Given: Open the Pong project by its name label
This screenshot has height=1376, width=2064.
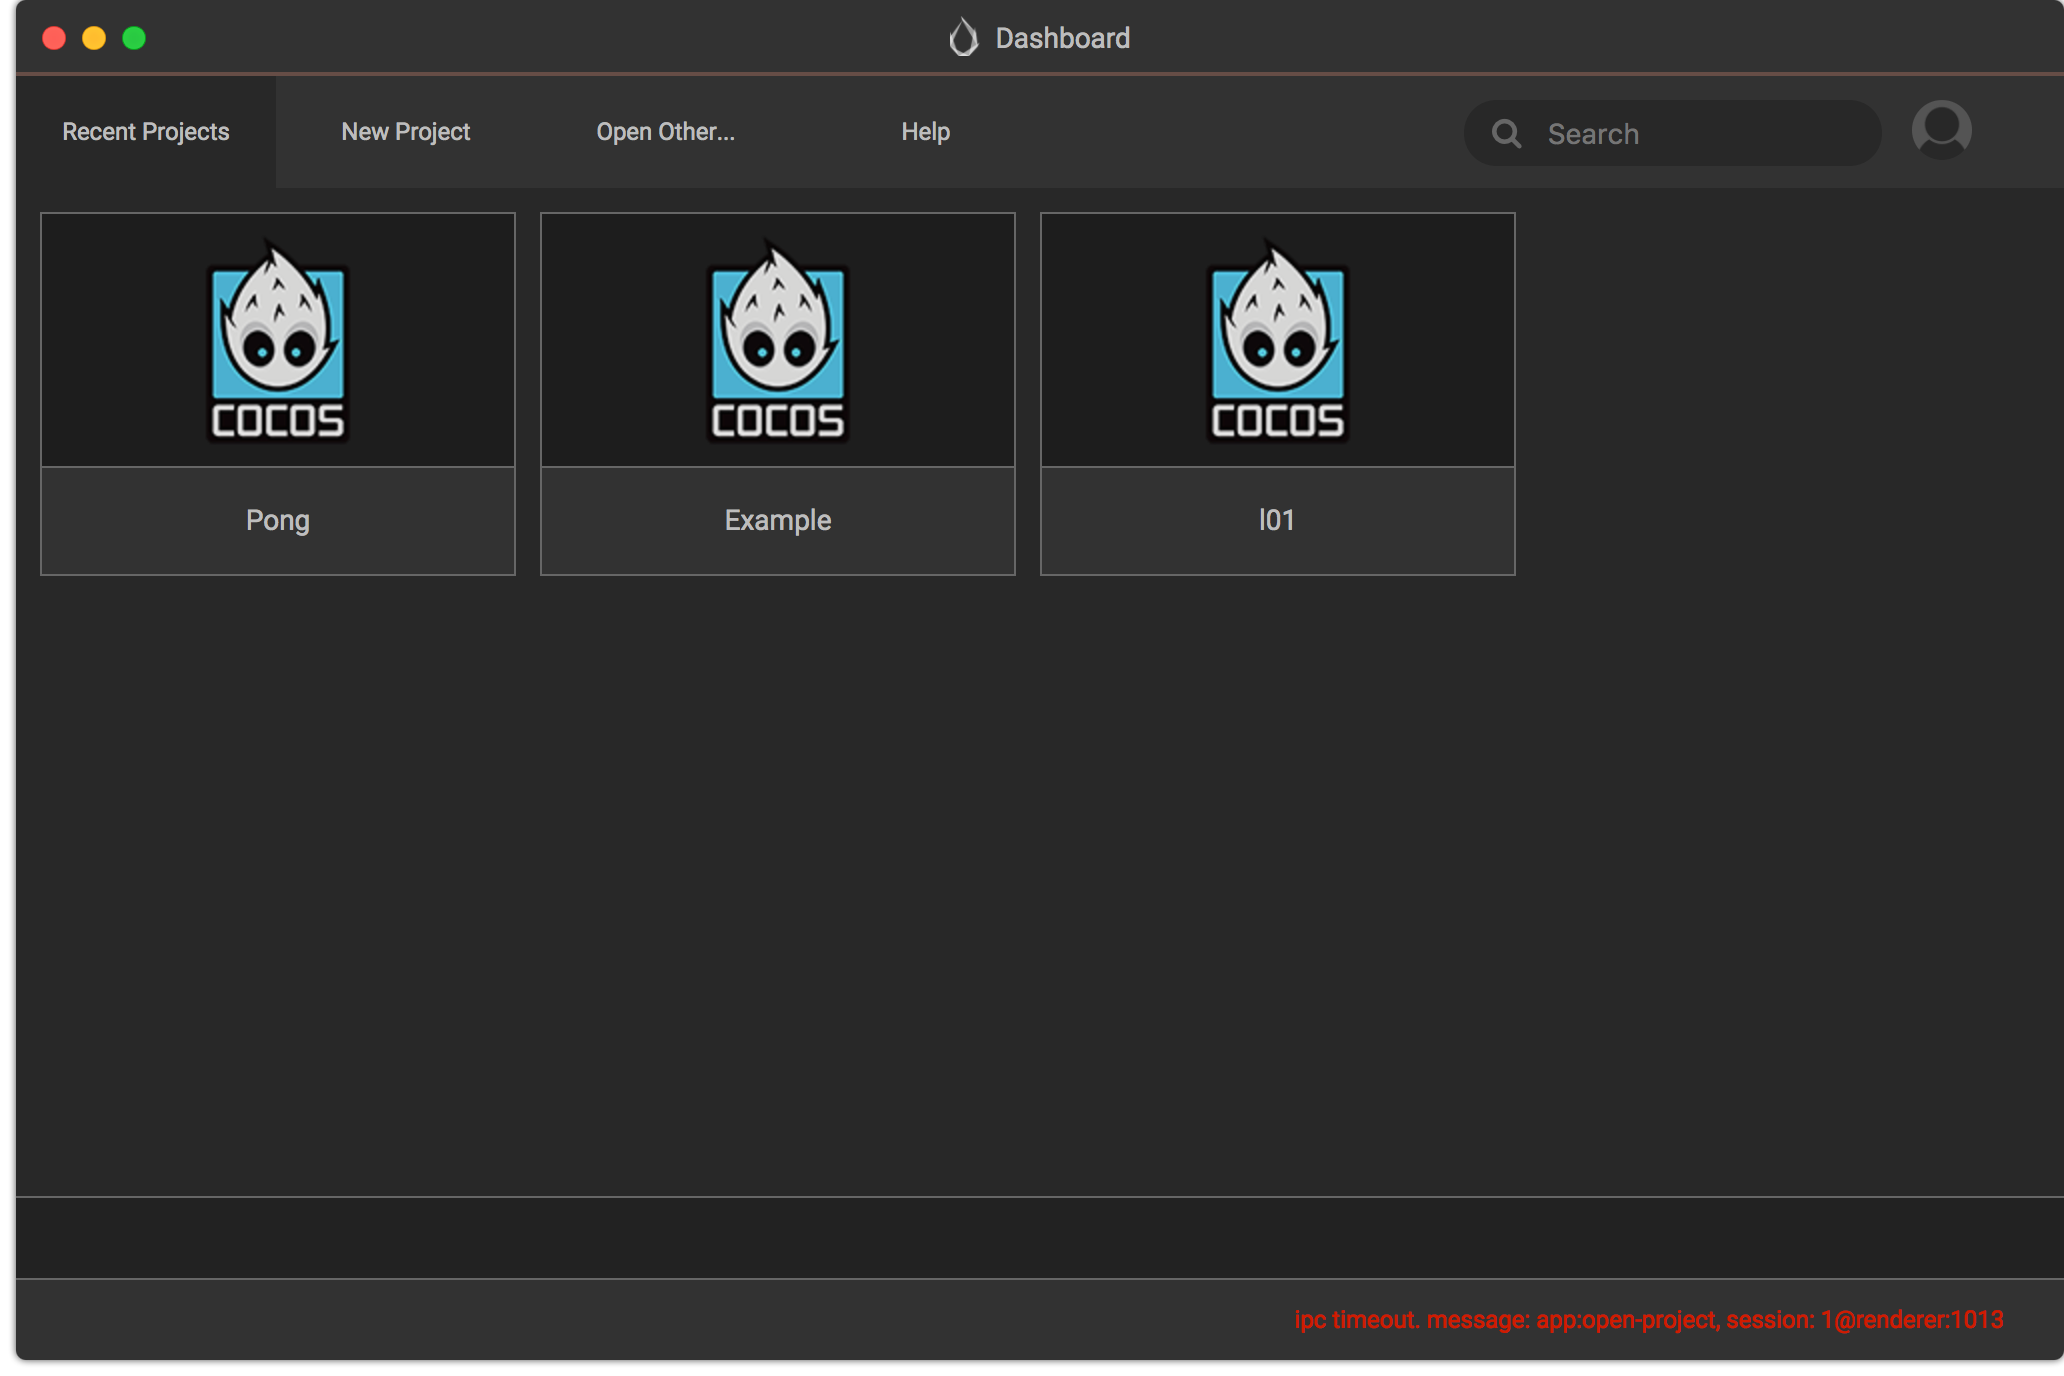Looking at the screenshot, I should pos(278,520).
